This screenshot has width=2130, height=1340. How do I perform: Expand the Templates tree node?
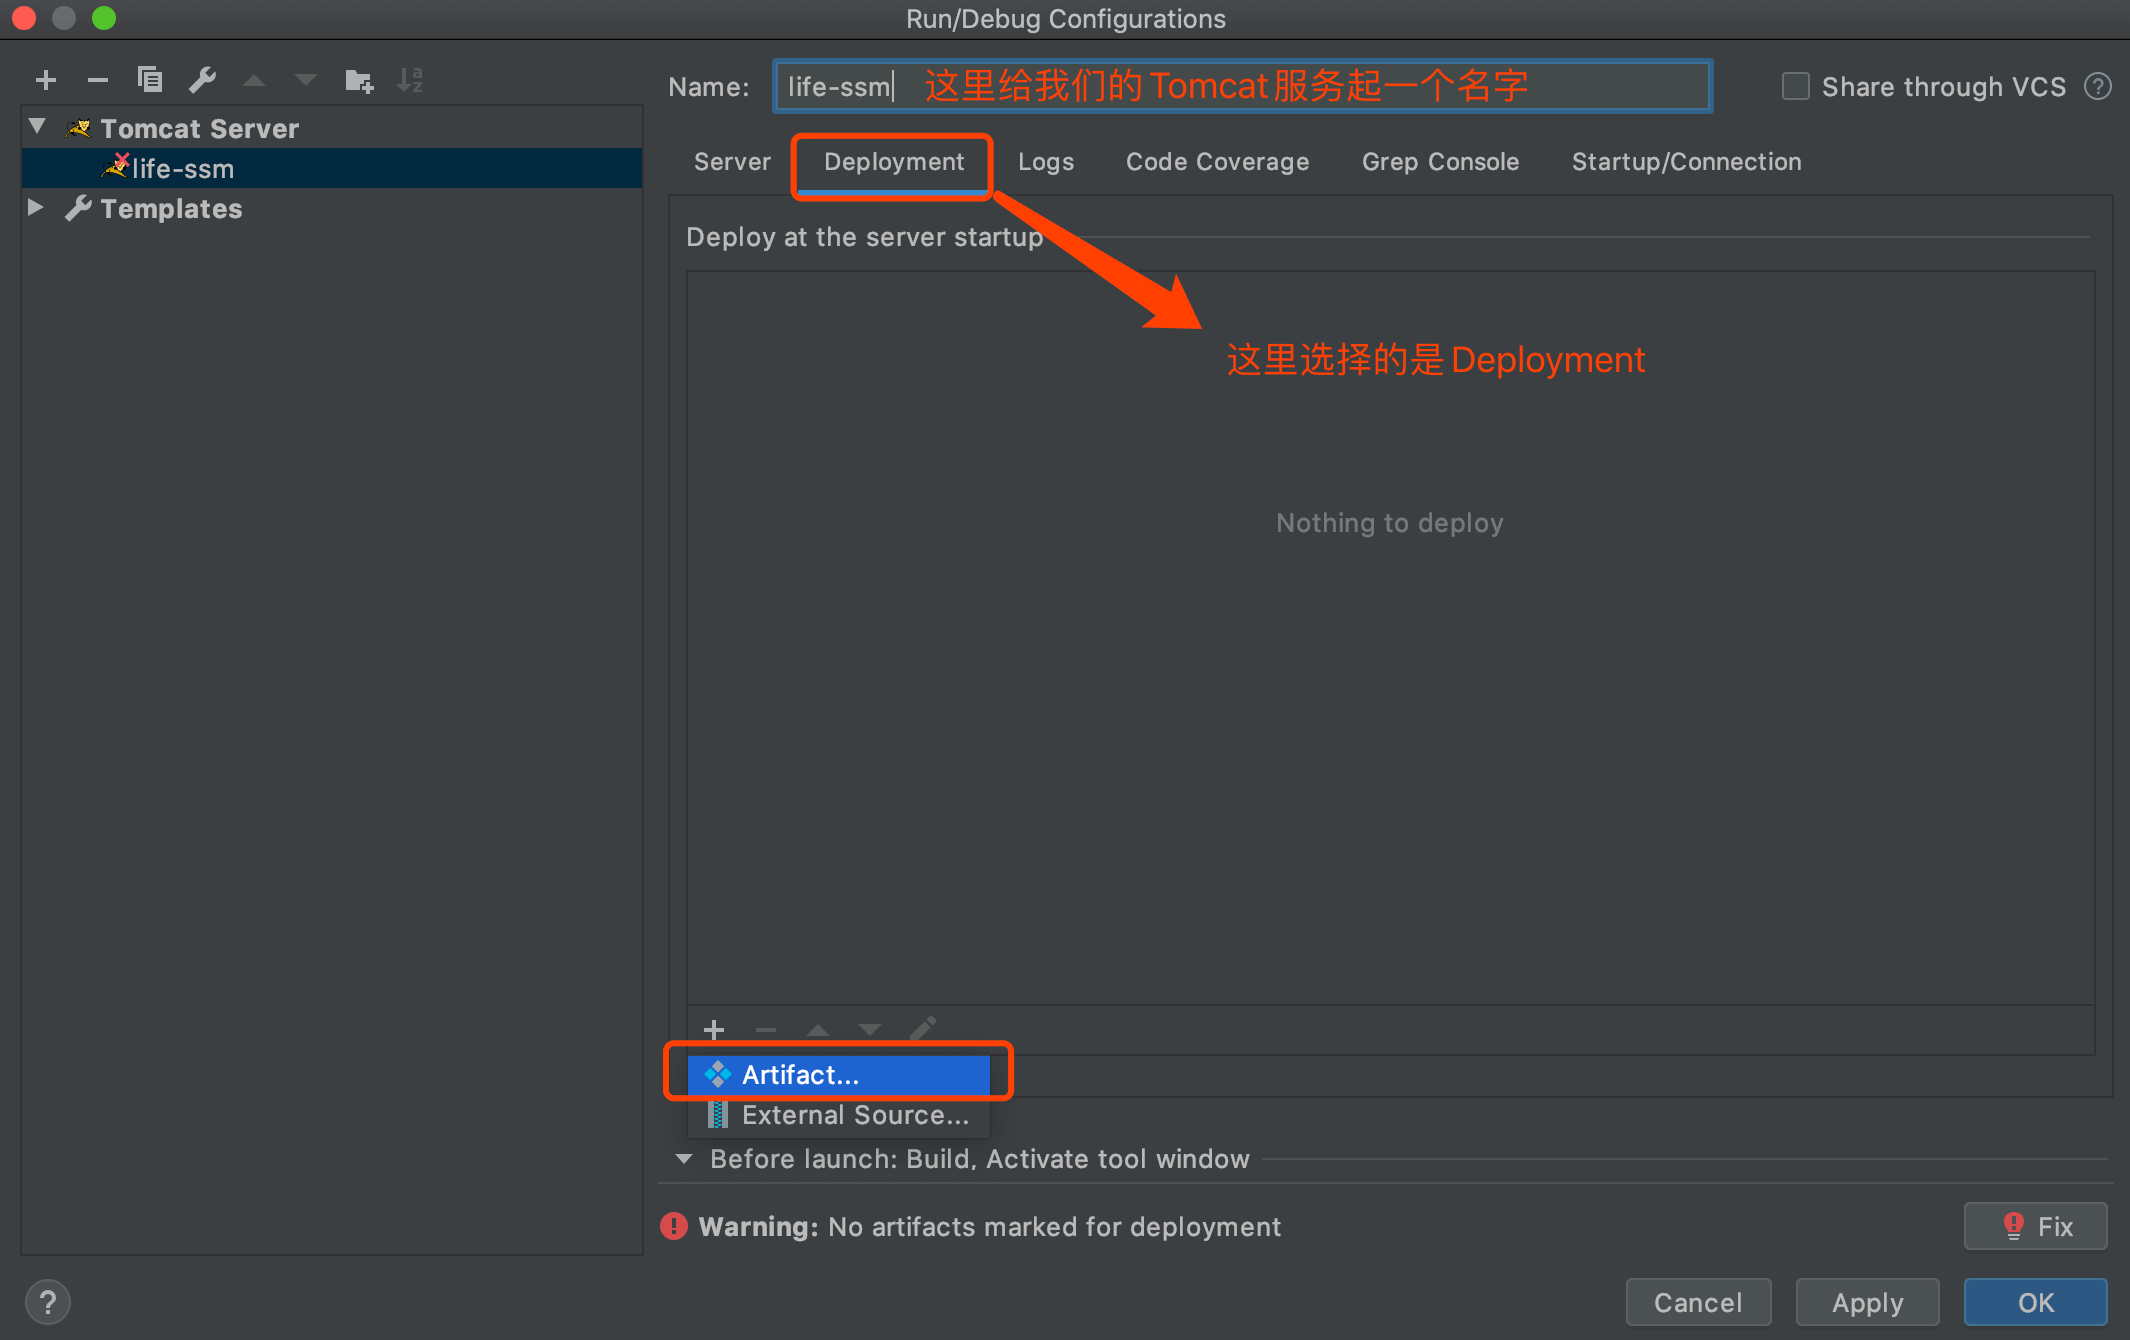[x=36, y=207]
